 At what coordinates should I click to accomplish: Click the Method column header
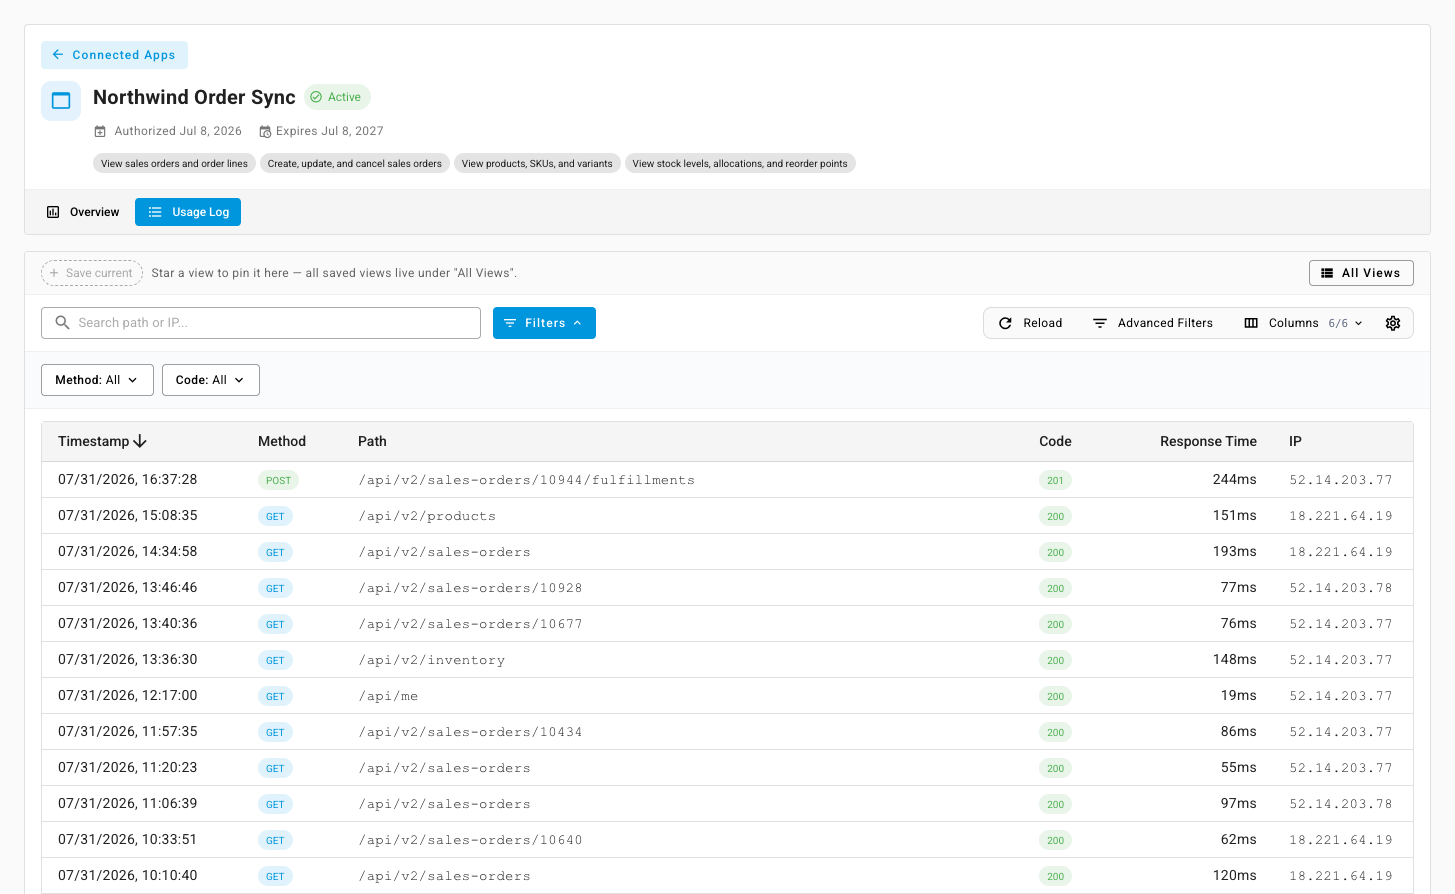282,441
